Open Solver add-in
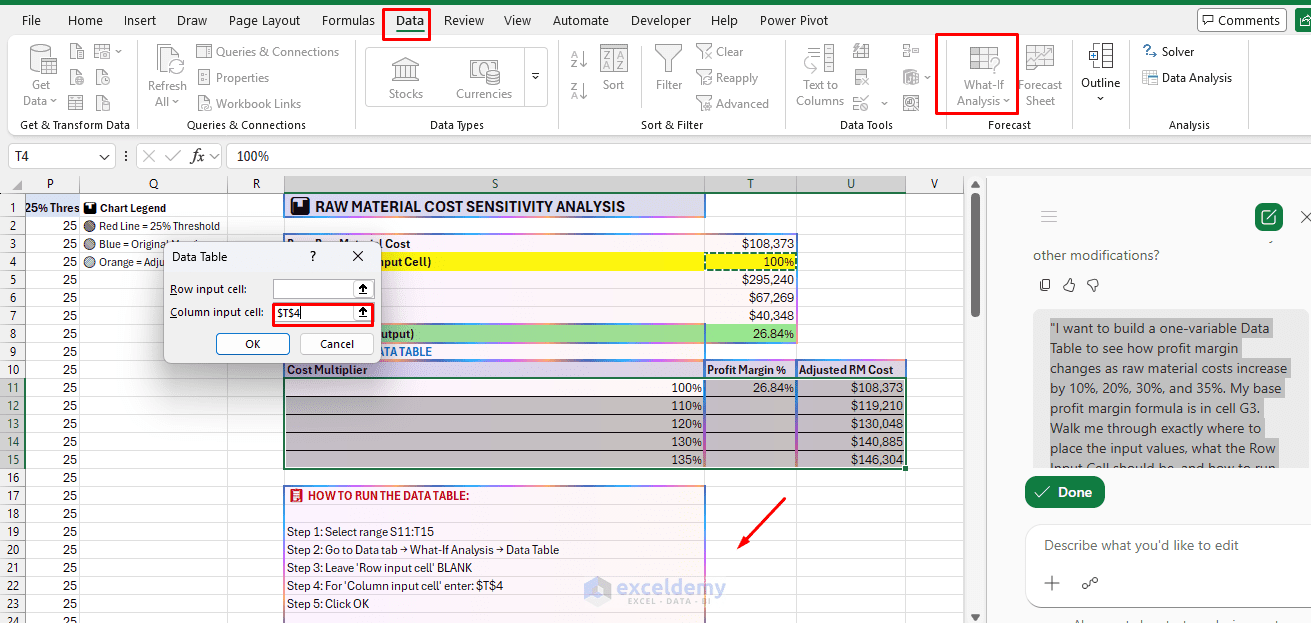 coord(1168,52)
